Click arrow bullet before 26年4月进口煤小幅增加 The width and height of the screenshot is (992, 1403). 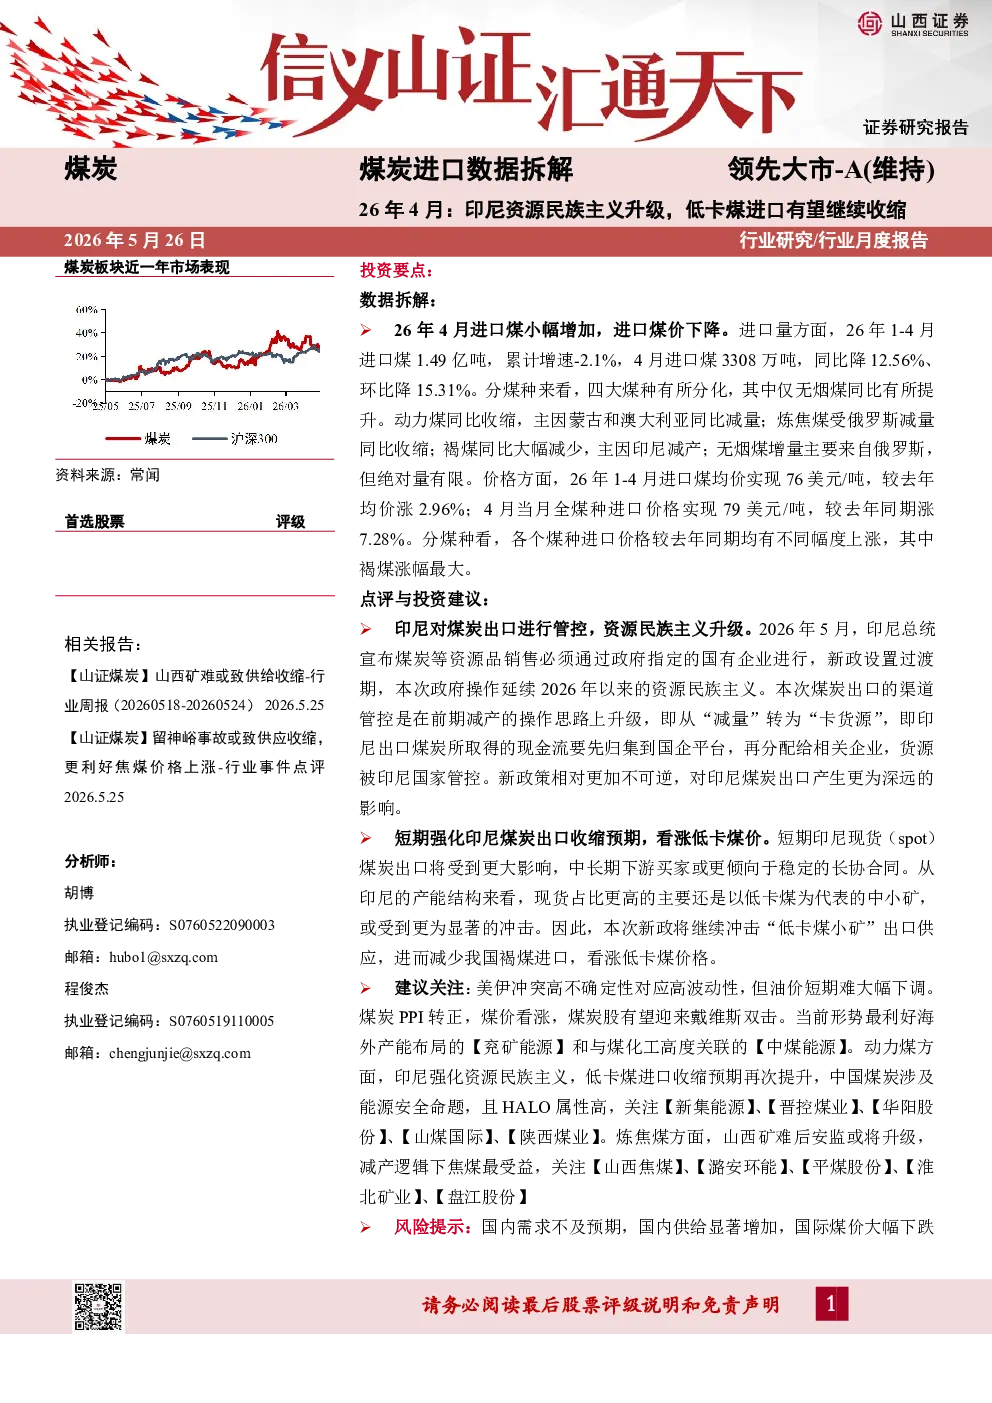[x=366, y=330]
